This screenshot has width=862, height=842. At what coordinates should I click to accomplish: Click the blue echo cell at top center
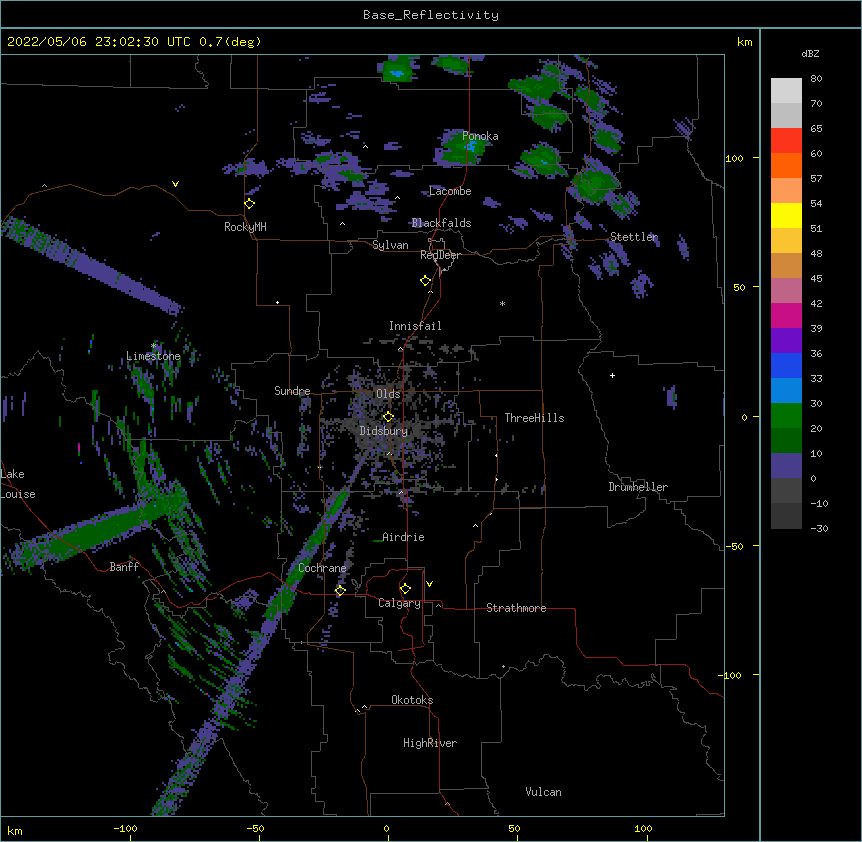coord(396,72)
